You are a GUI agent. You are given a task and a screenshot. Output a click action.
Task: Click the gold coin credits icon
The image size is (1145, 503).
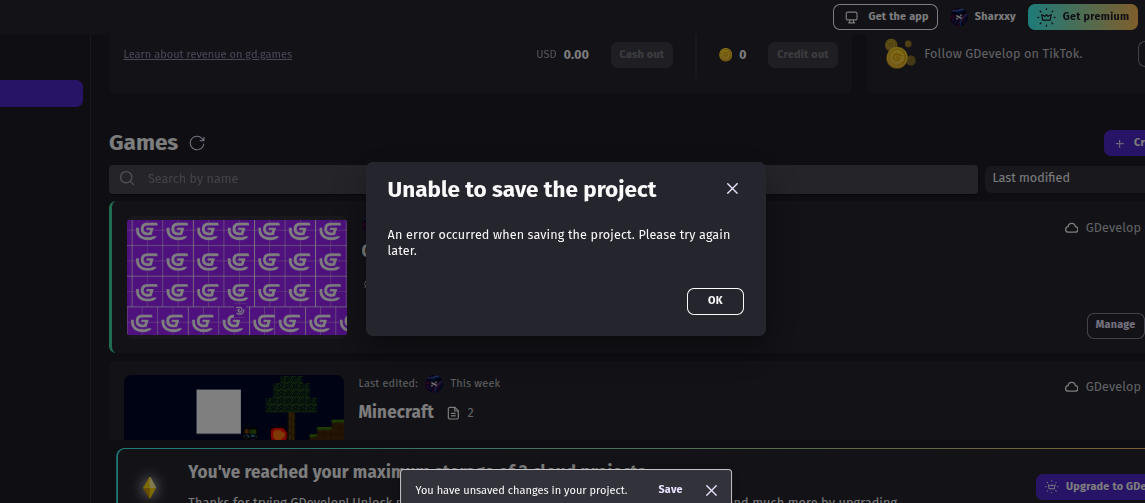pyautogui.click(x=725, y=55)
